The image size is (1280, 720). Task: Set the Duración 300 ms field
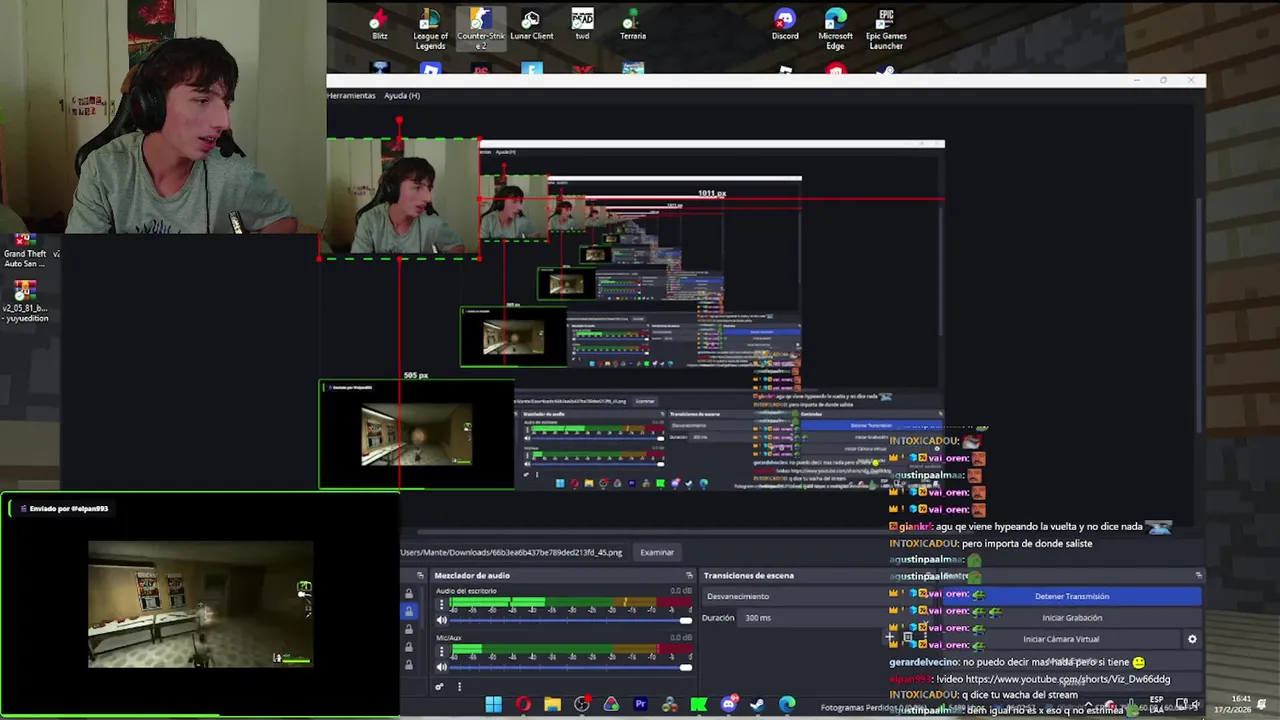click(812, 618)
